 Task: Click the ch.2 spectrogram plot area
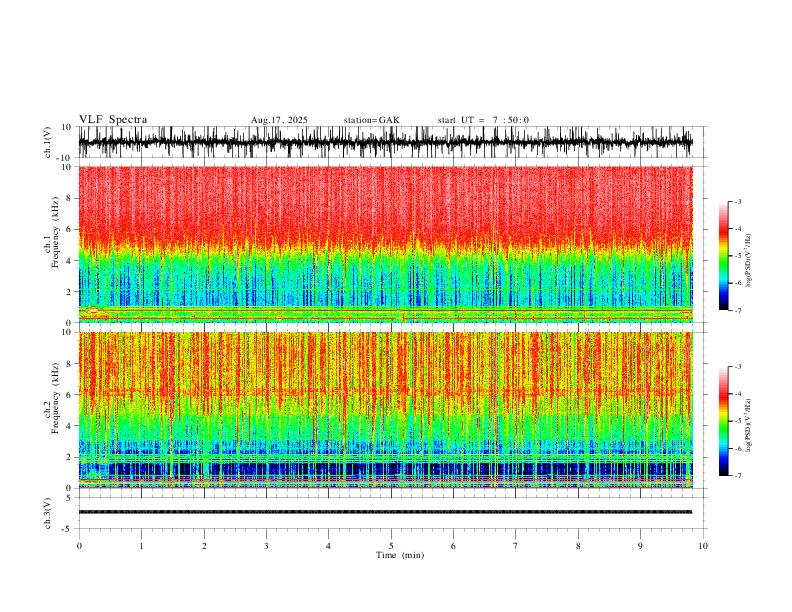point(385,410)
